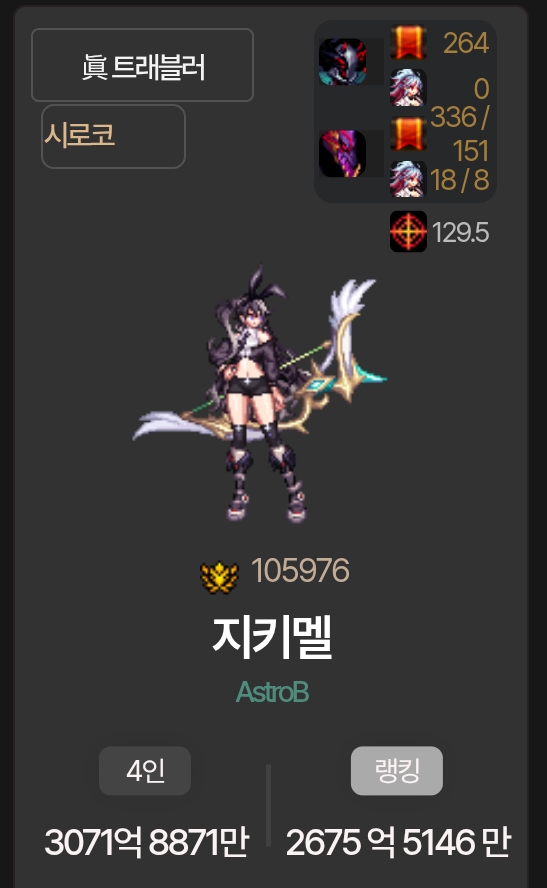Switch to the 랭킹 tab
The image size is (547, 888).
[397, 771]
